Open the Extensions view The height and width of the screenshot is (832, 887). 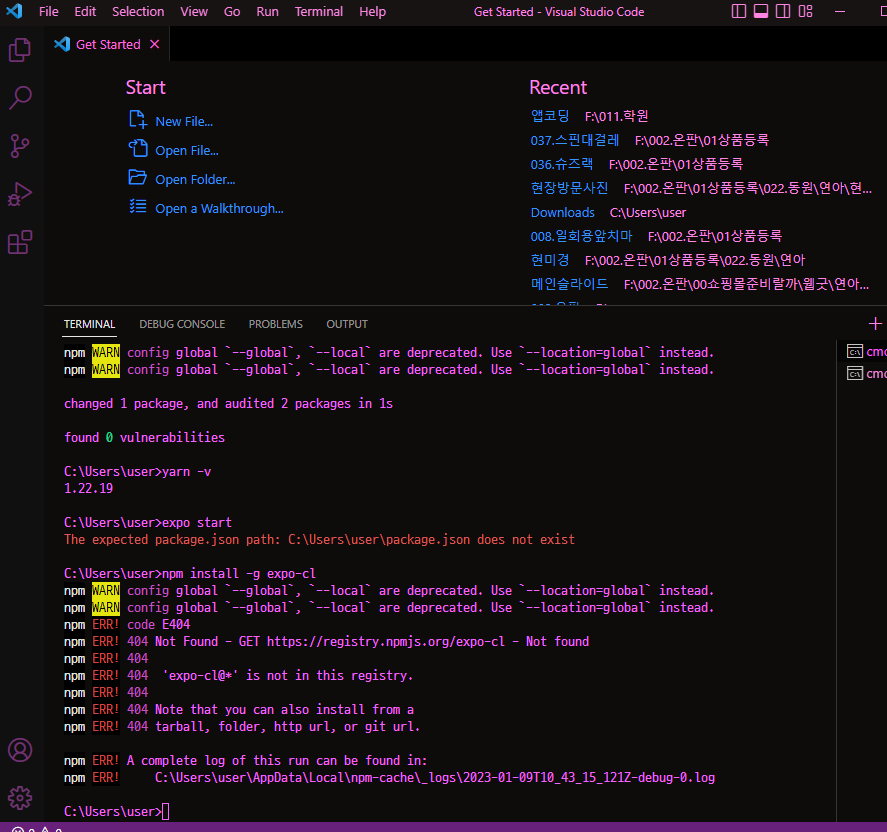[x=20, y=242]
